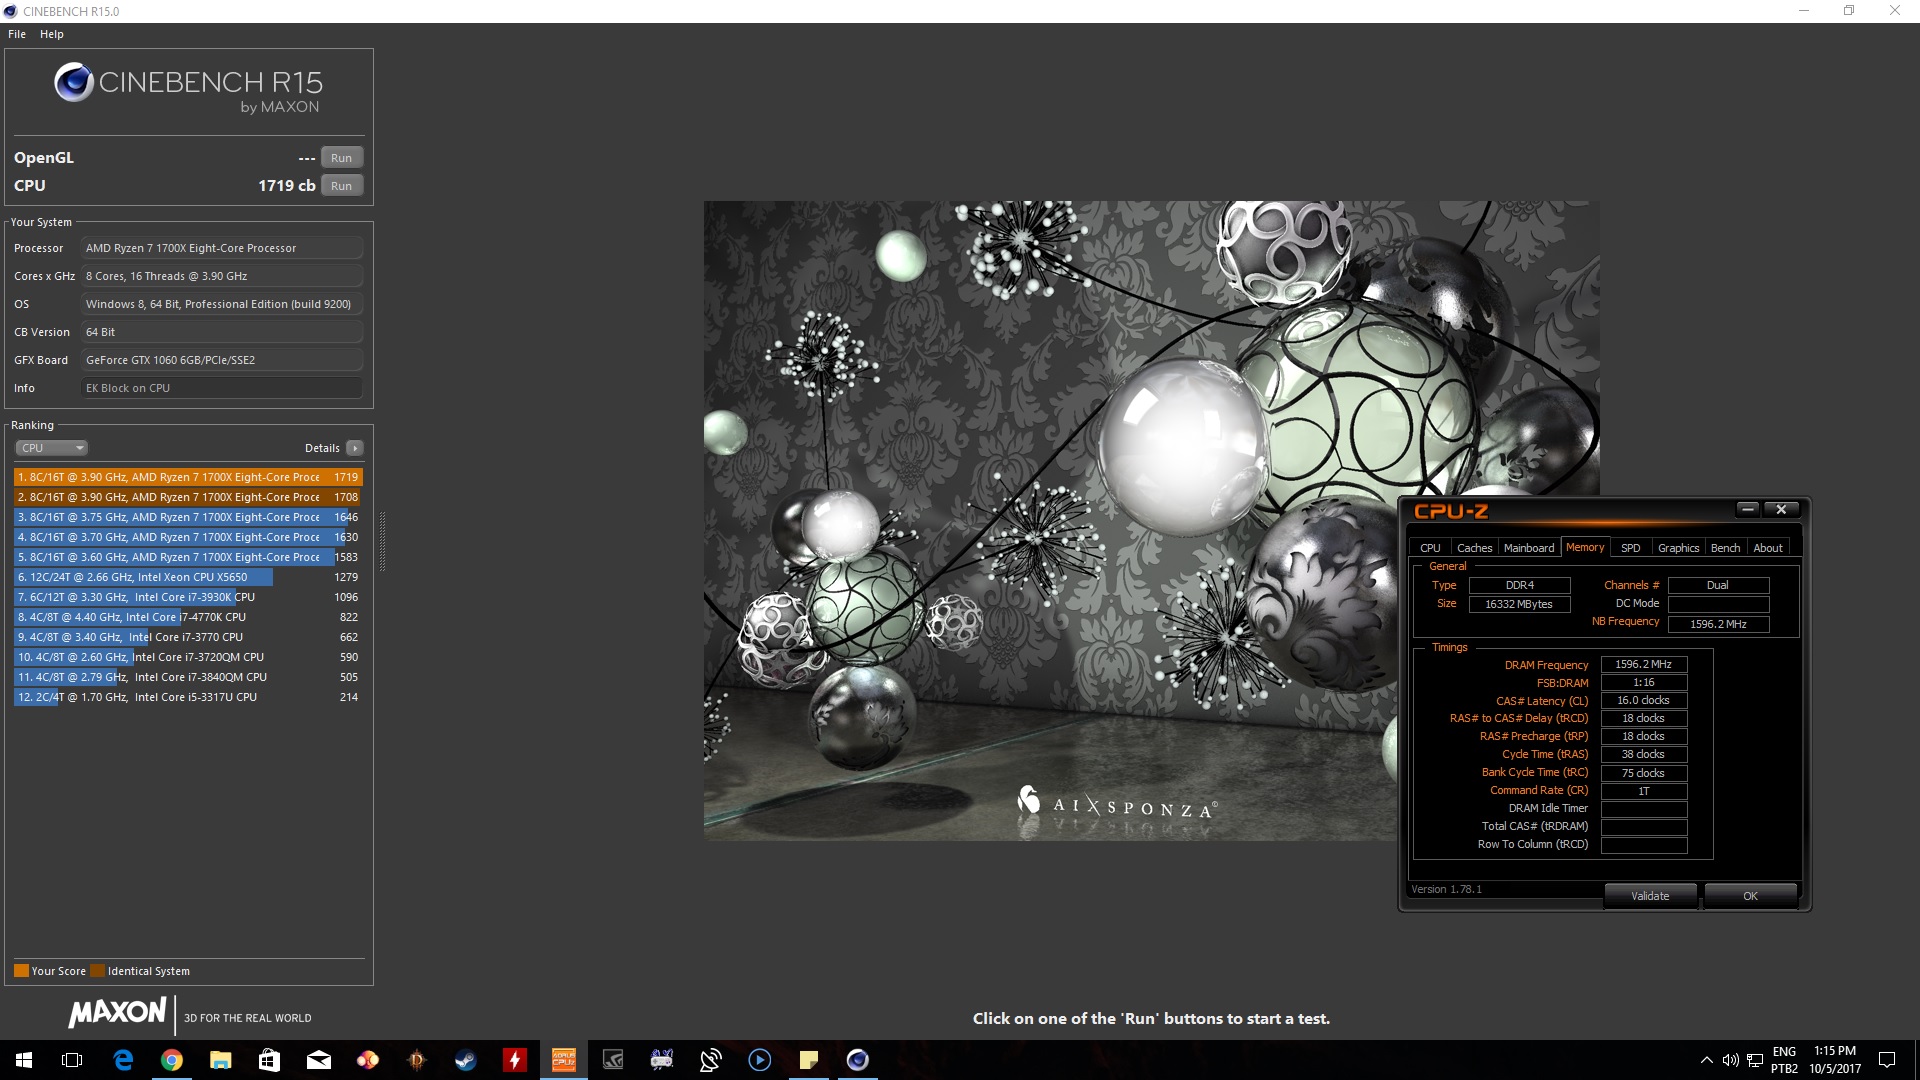Open red lightning bolt app on taskbar
The image size is (1920, 1080).
514,1060
